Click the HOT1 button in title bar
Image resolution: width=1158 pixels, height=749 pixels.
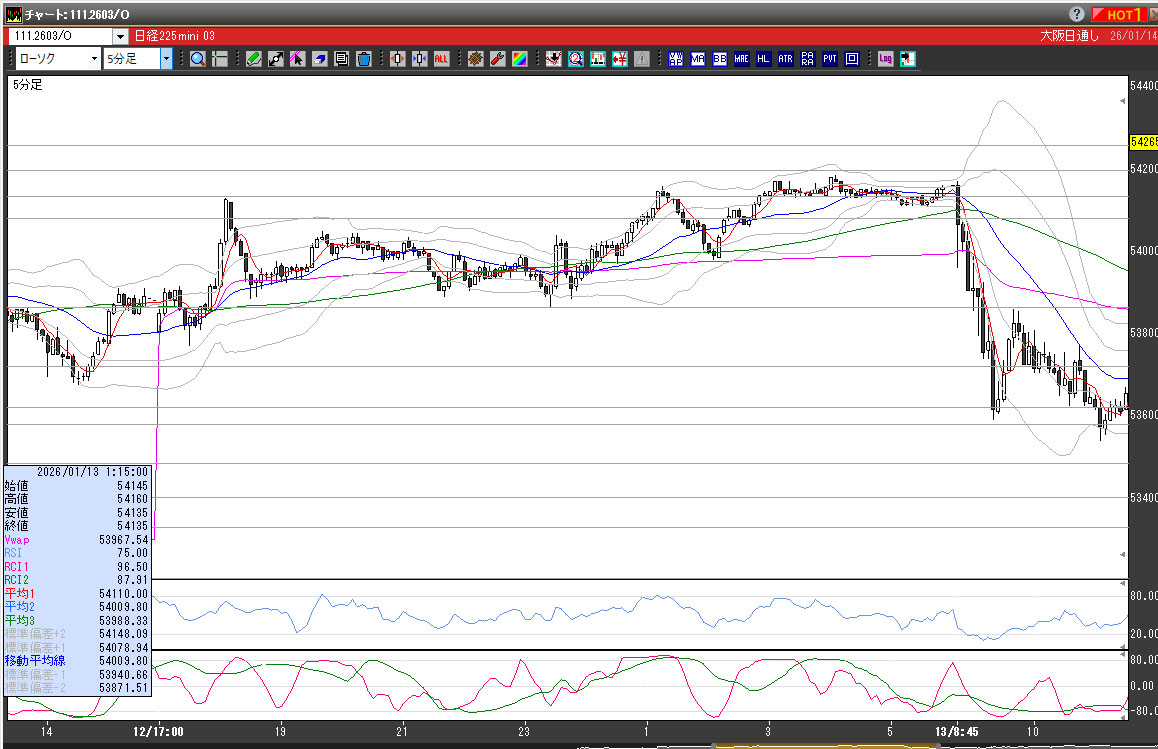tap(1121, 15)
